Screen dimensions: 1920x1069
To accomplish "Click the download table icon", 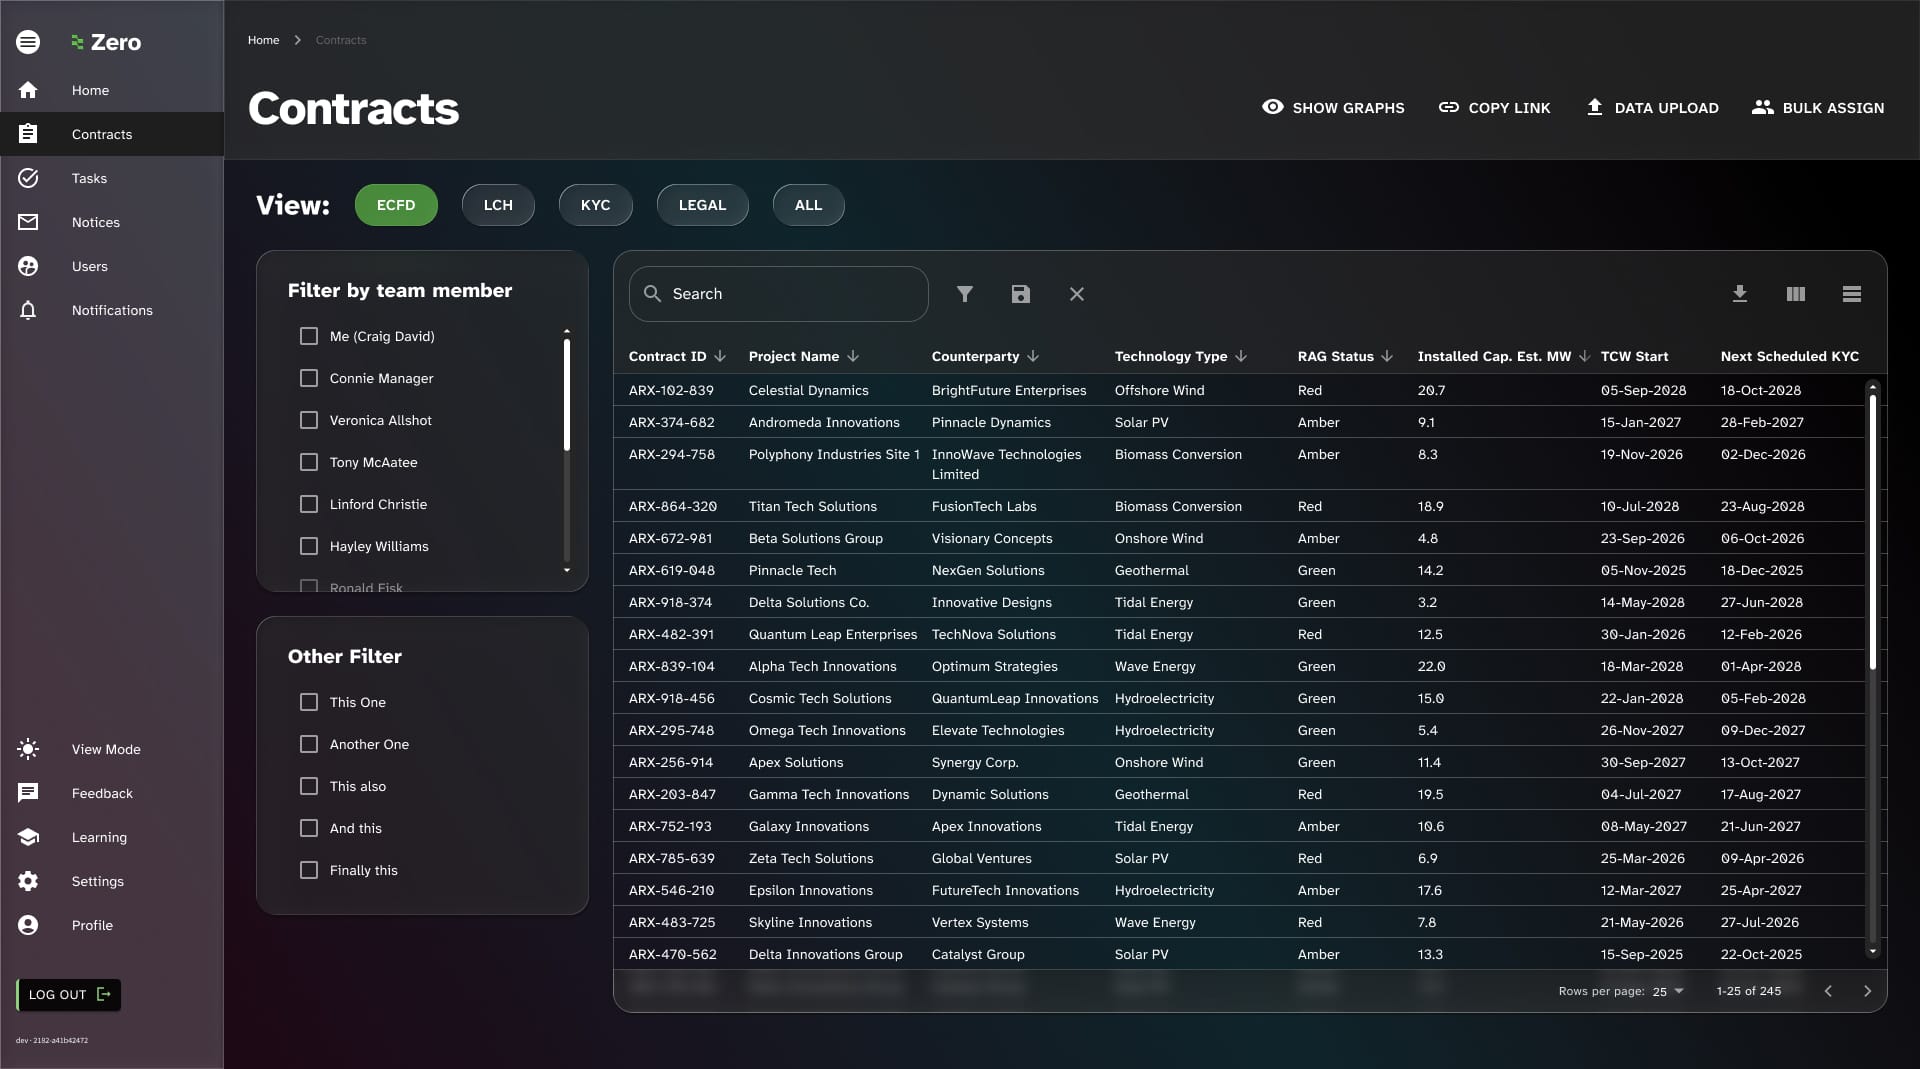I will click(1739, 294).
